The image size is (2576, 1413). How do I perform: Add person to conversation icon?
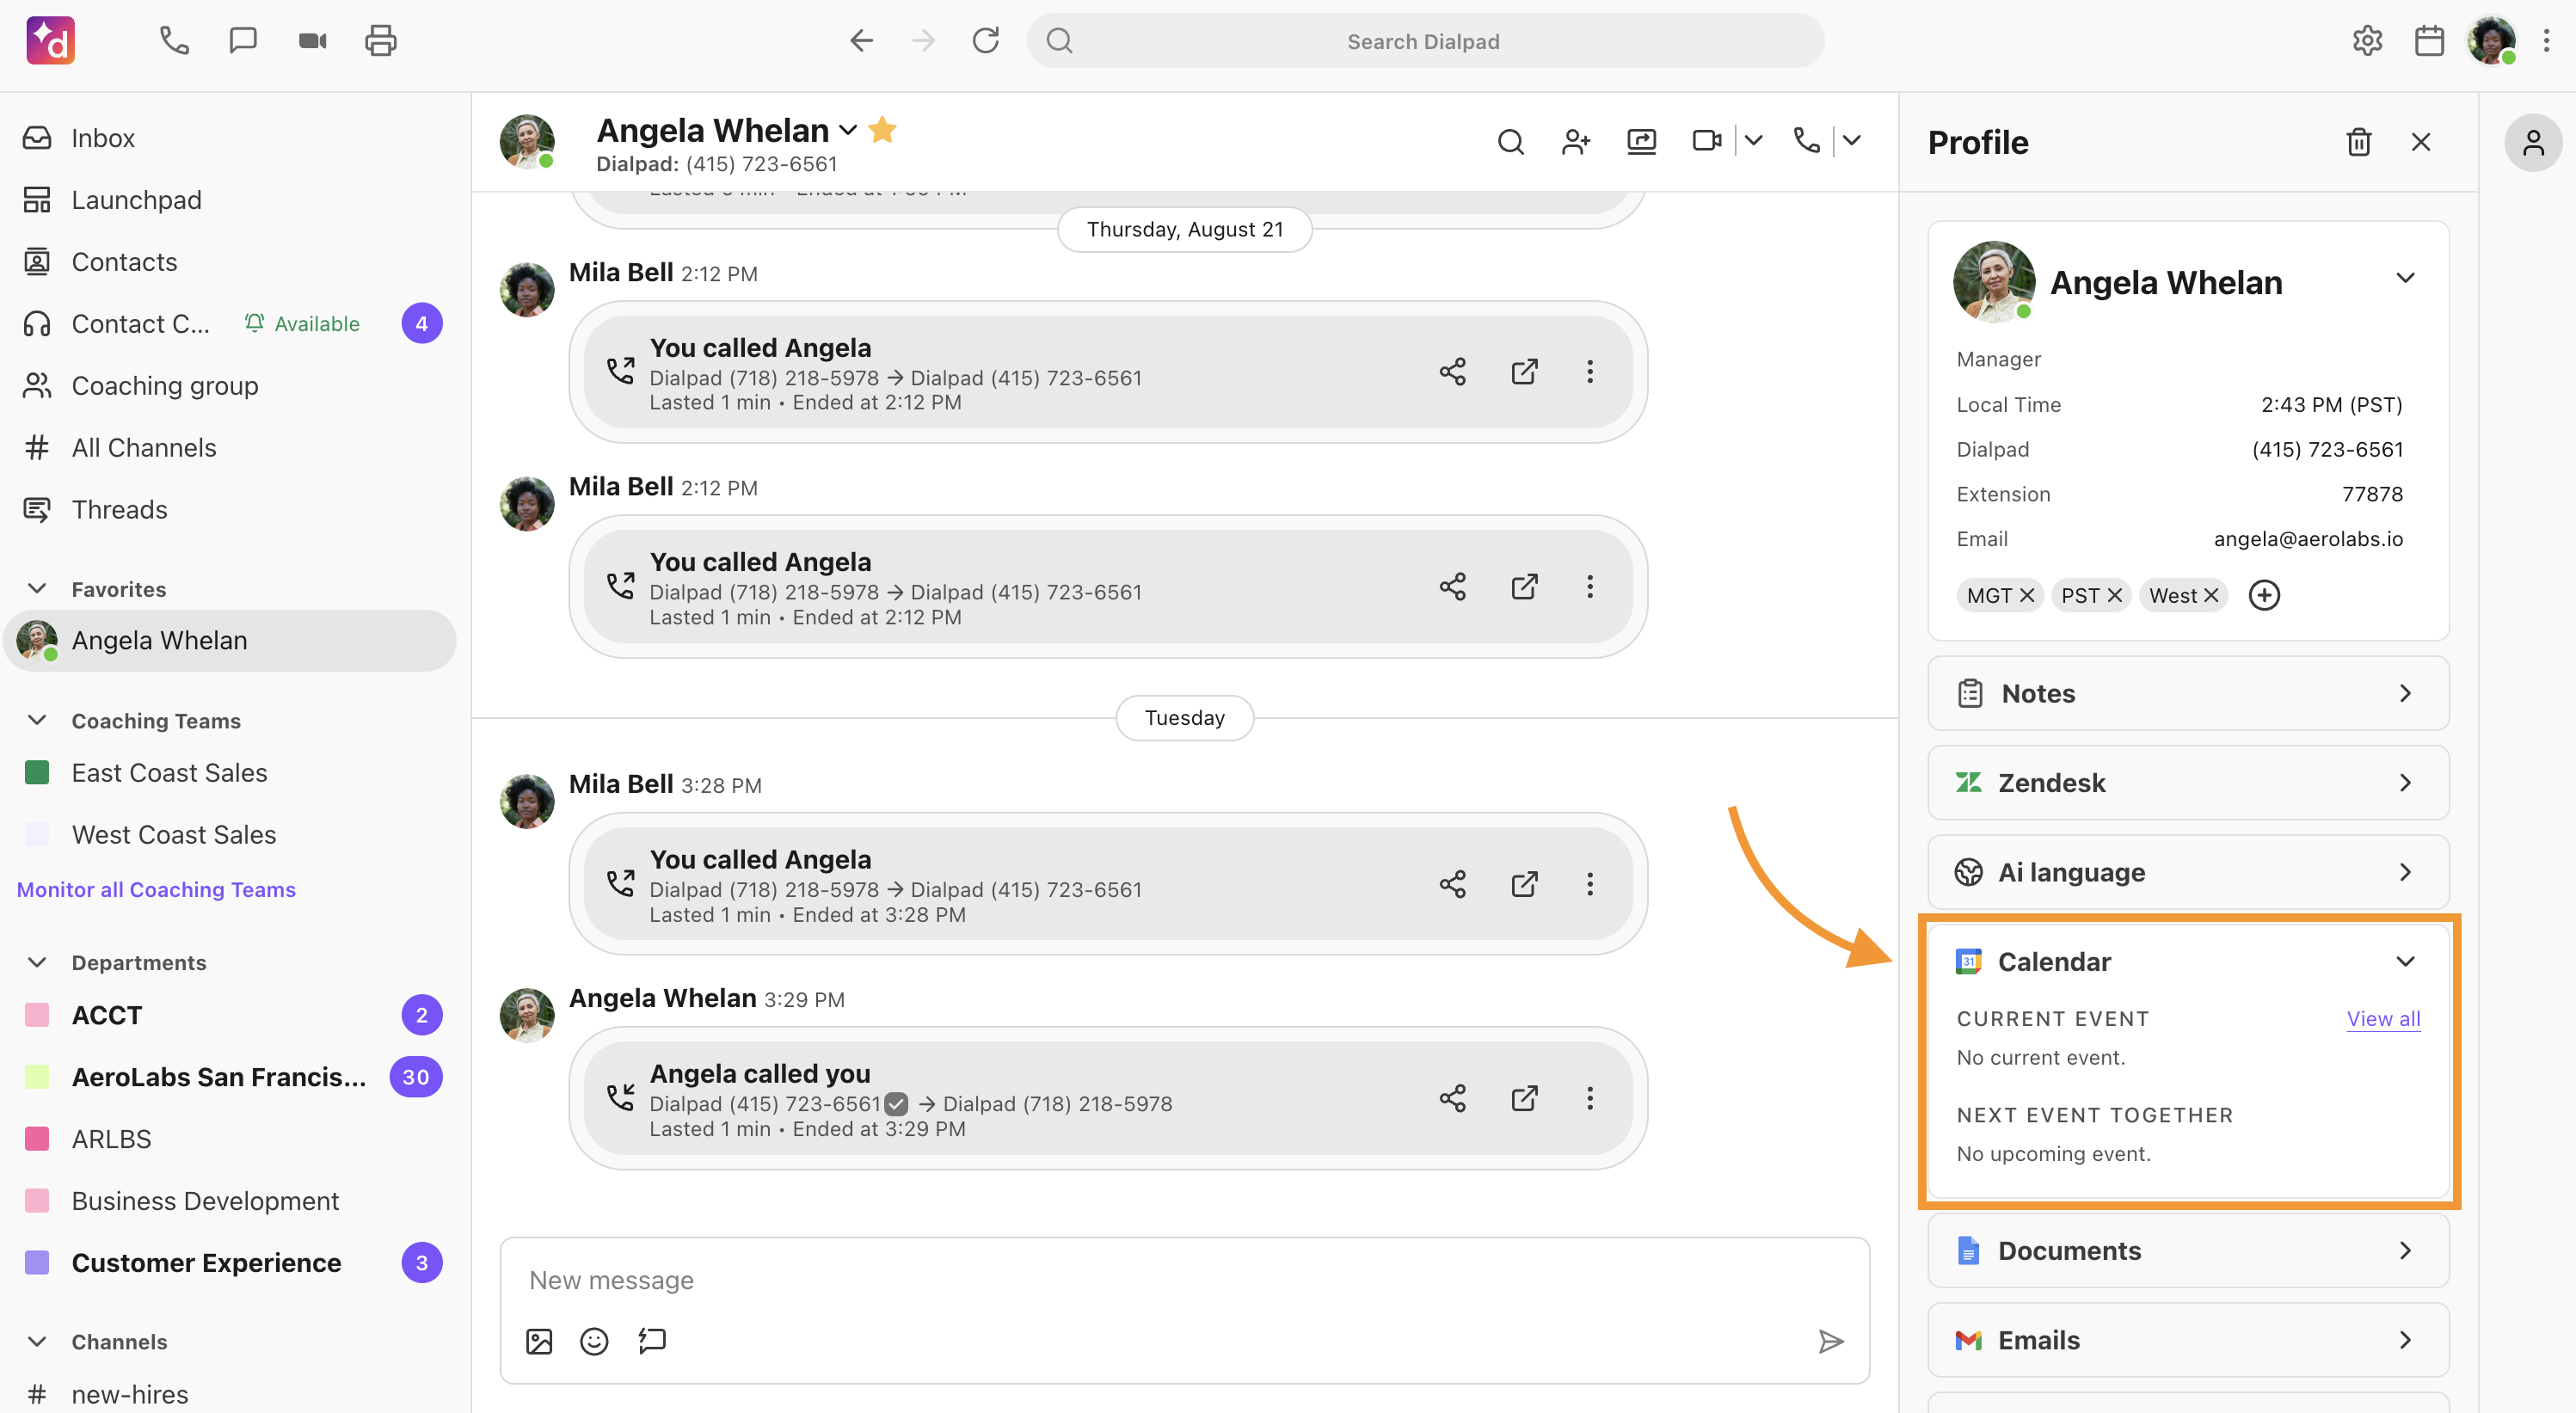tap(1576, 142)
